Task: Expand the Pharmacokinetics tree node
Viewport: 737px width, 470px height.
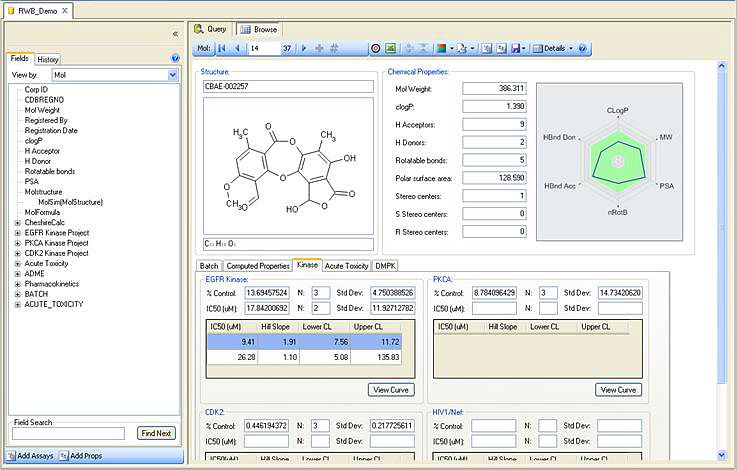Action: pos(17,284)
